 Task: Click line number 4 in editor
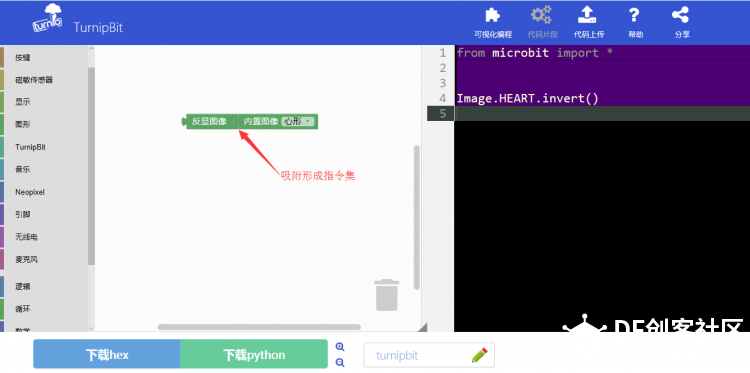(443, 99)
